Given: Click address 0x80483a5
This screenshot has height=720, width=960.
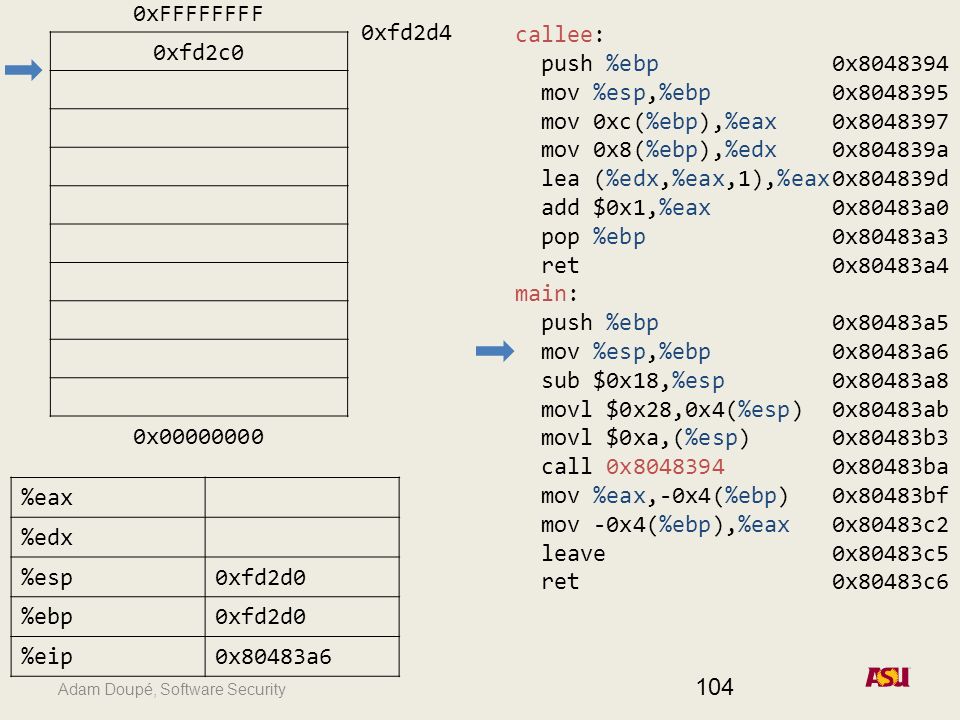Looking at the screenshot, I should (890, 323).
